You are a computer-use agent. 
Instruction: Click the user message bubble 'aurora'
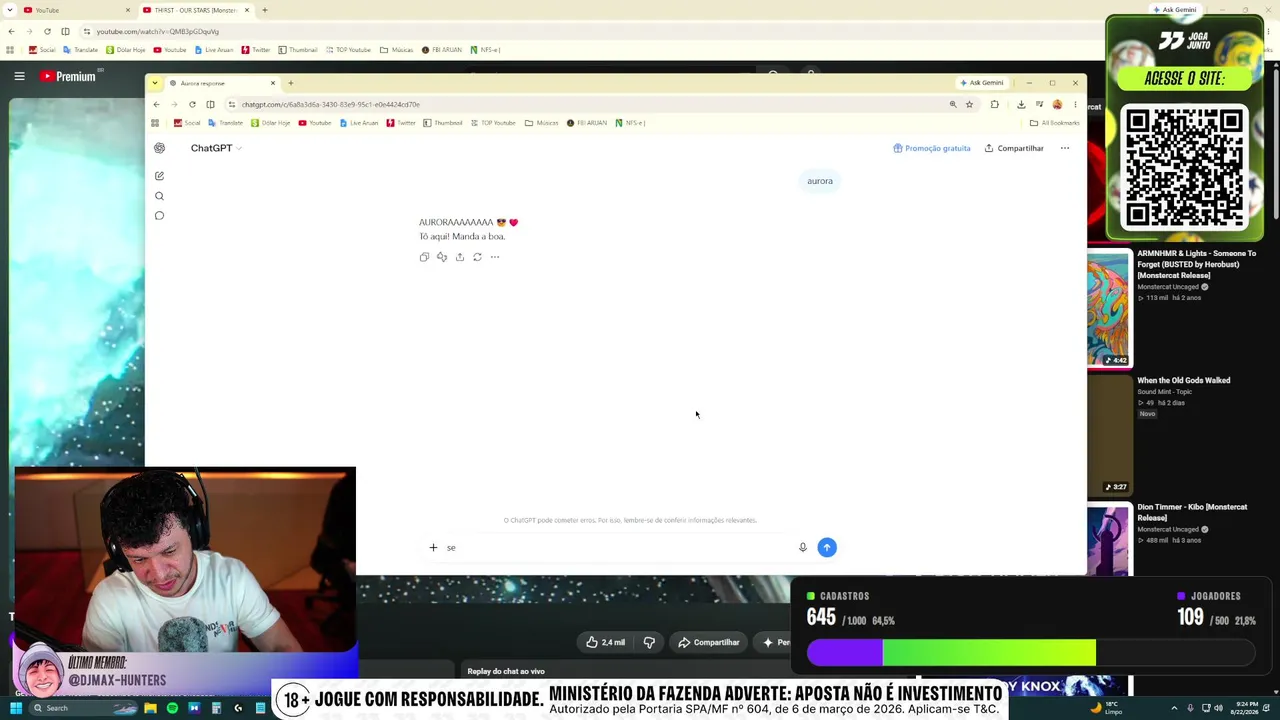tap(820, 181)
